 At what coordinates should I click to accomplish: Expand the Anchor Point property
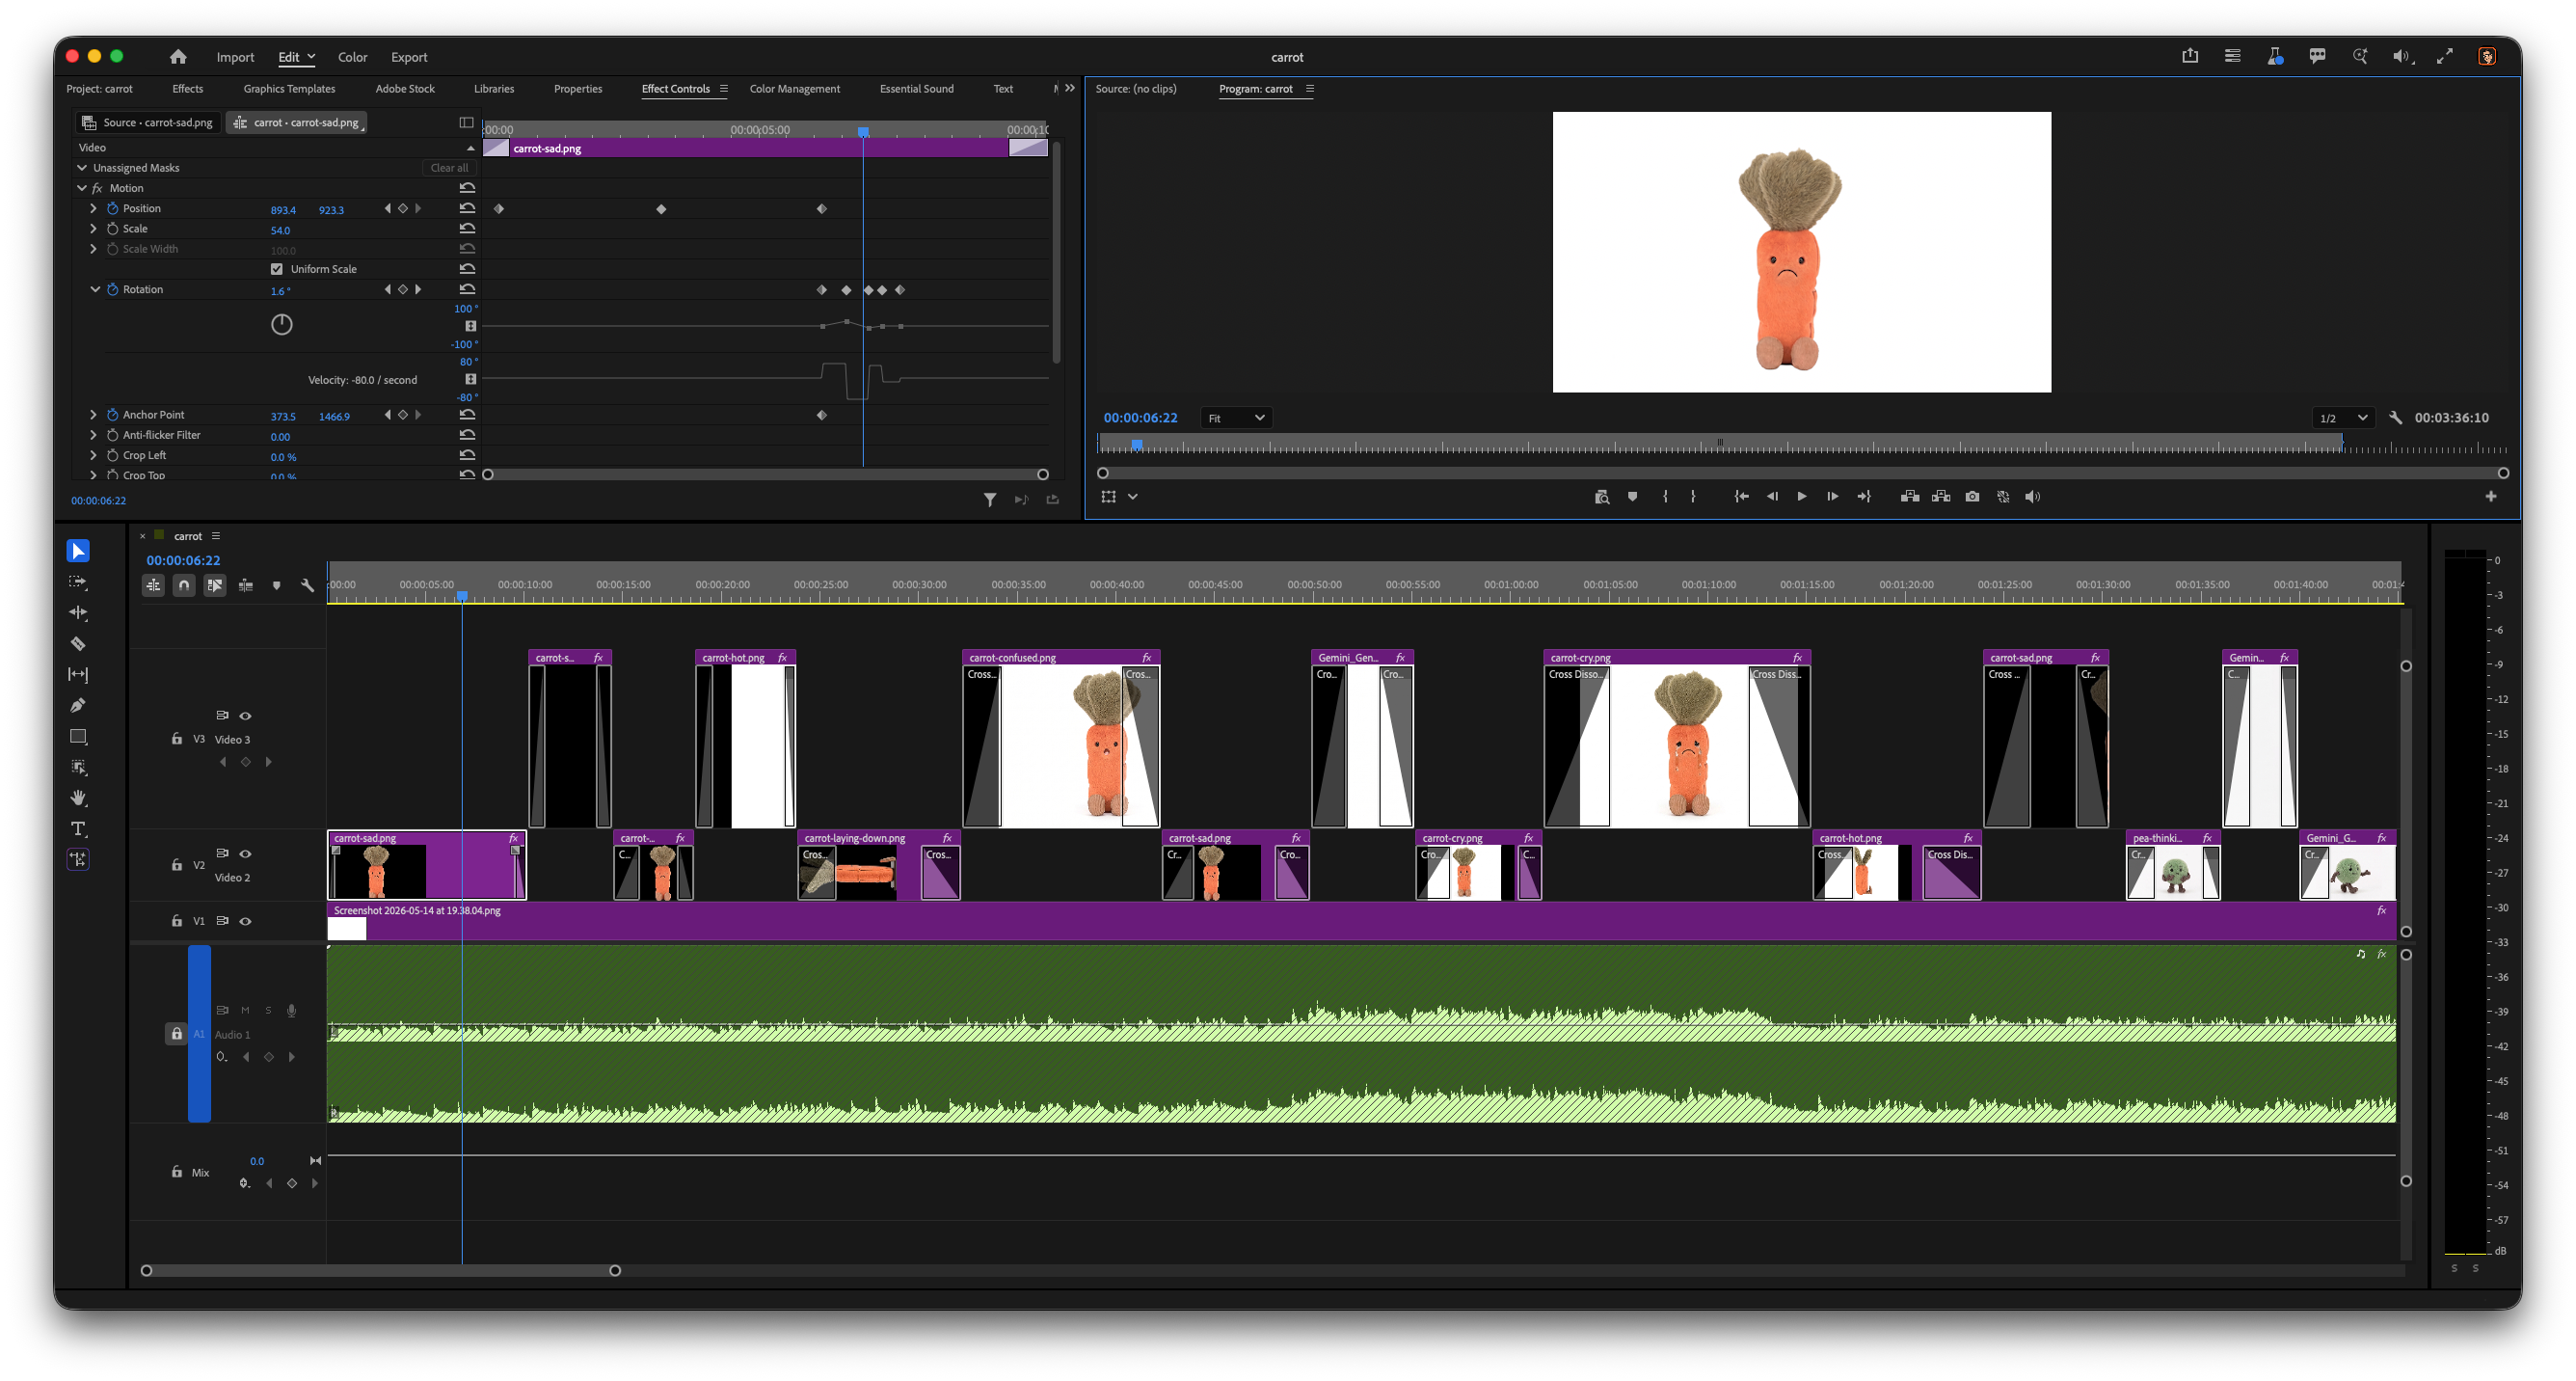click(x=93, y=415)
